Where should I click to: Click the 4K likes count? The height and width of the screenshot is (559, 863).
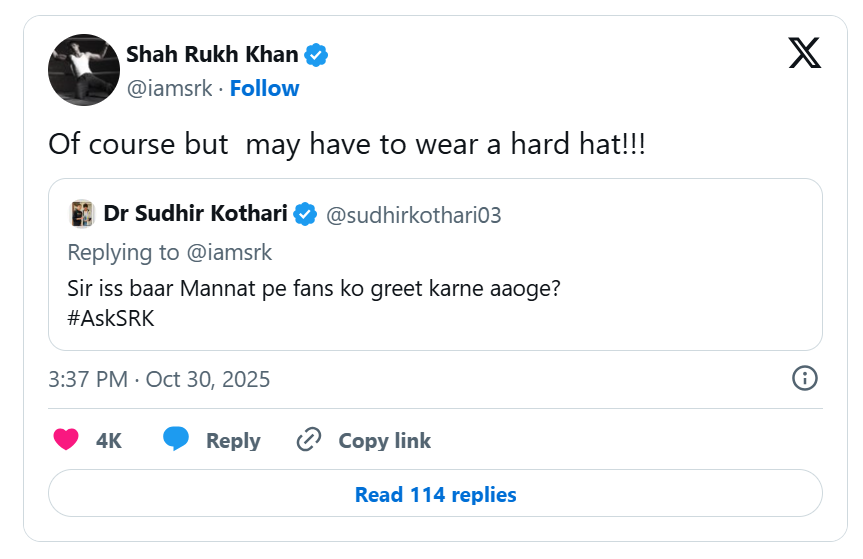coord(109,440)
